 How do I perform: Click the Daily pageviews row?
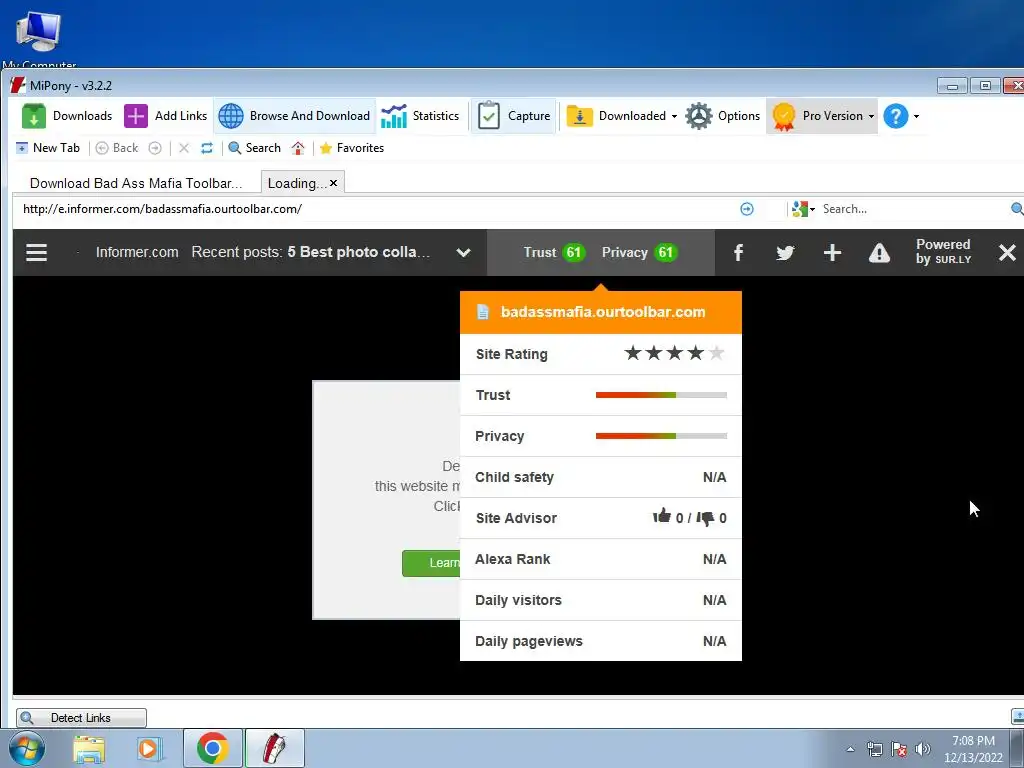point(601,641)
